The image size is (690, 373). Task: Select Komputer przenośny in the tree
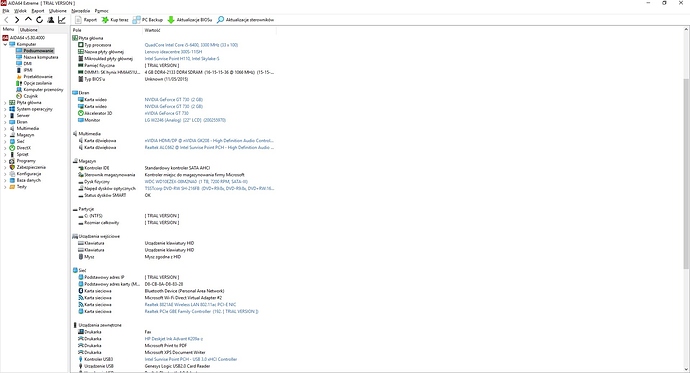point(43,89)
